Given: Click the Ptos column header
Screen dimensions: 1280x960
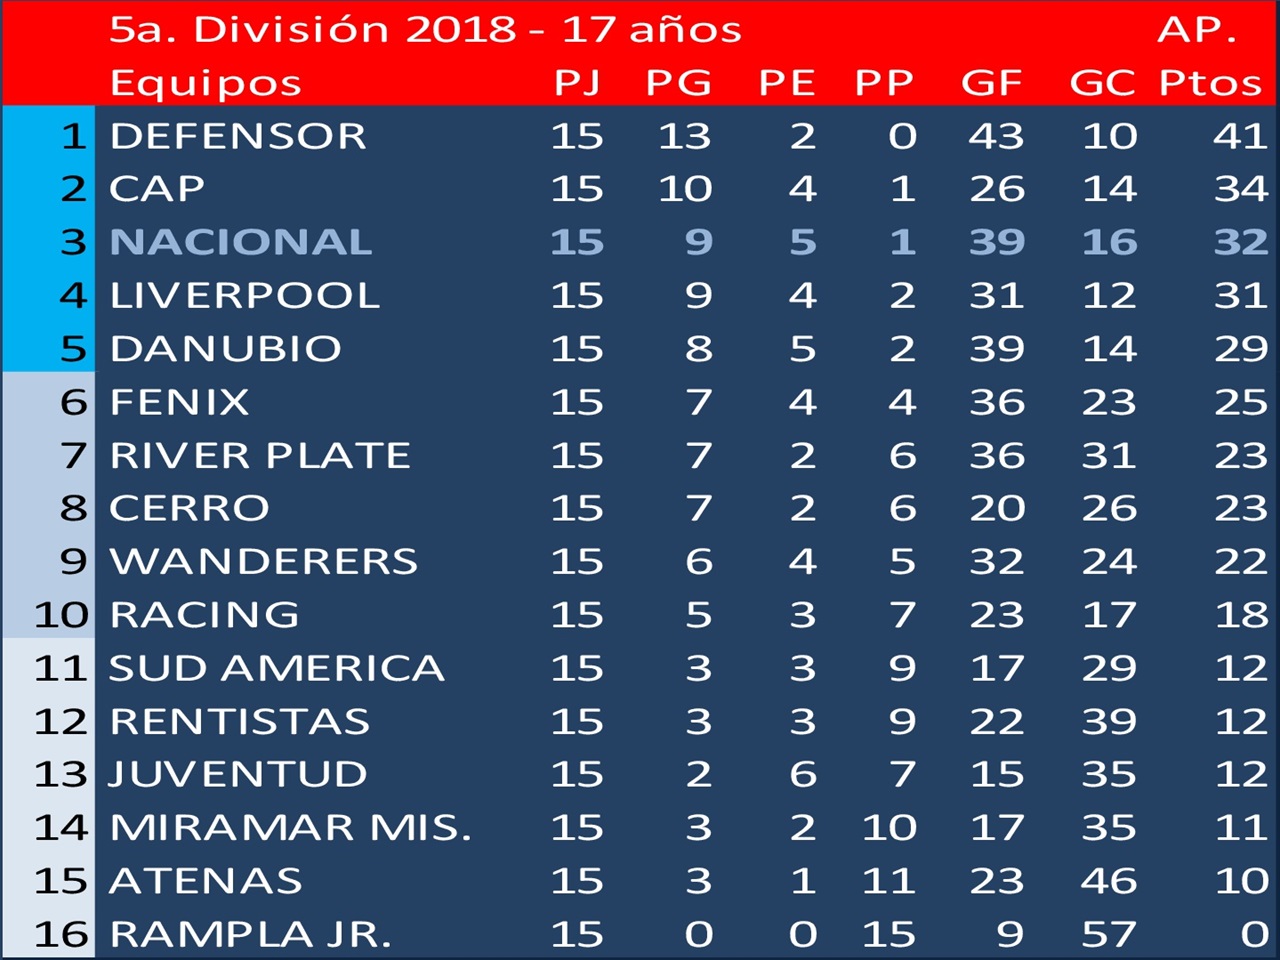Looking at the screenshot, I should click(1211, 83).
